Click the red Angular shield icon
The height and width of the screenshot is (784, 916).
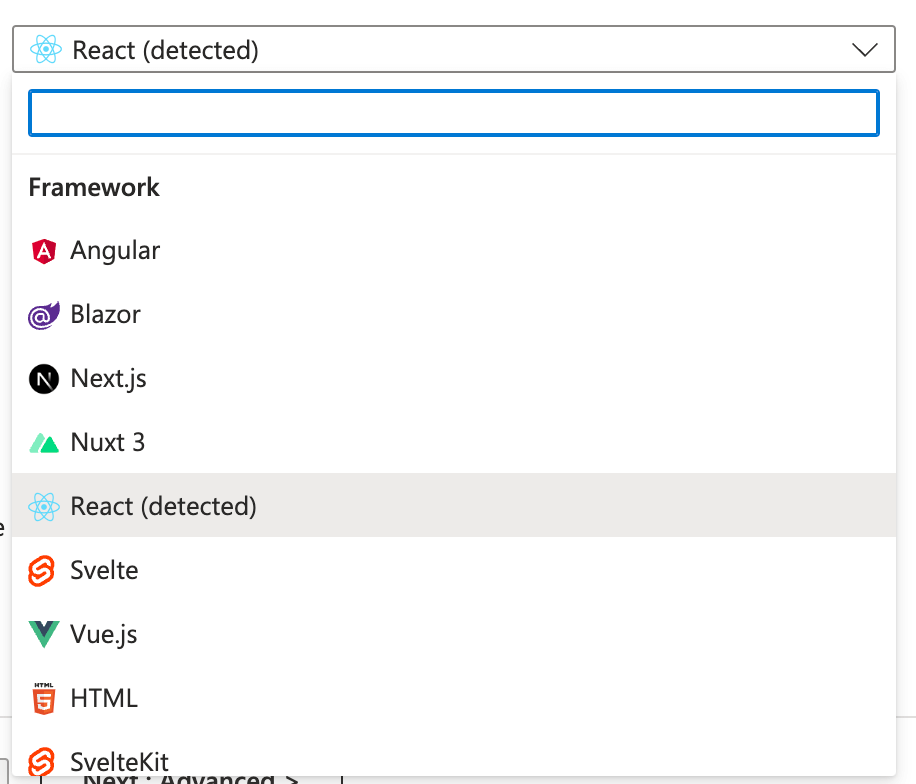coord(44,251)
